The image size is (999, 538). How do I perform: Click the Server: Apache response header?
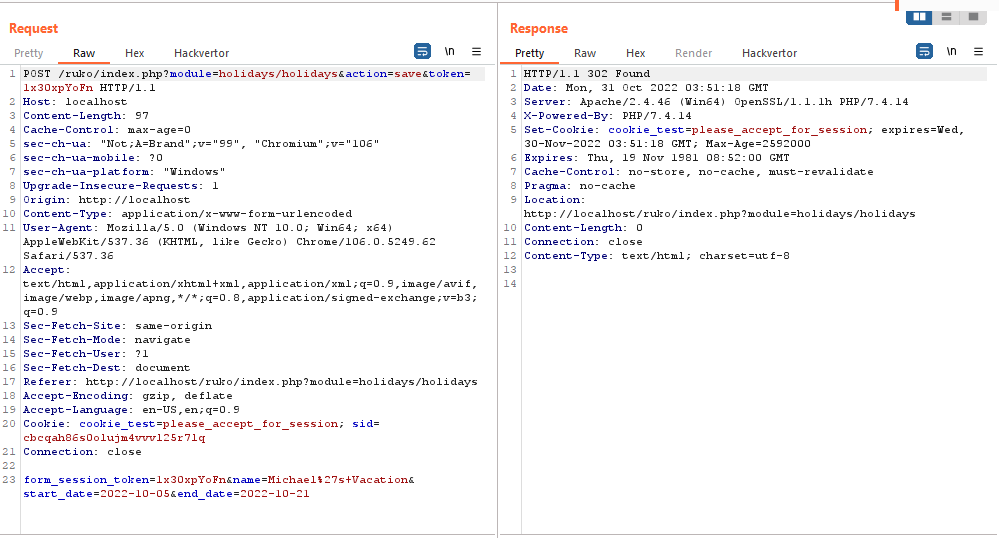click(x=716, y=101)
